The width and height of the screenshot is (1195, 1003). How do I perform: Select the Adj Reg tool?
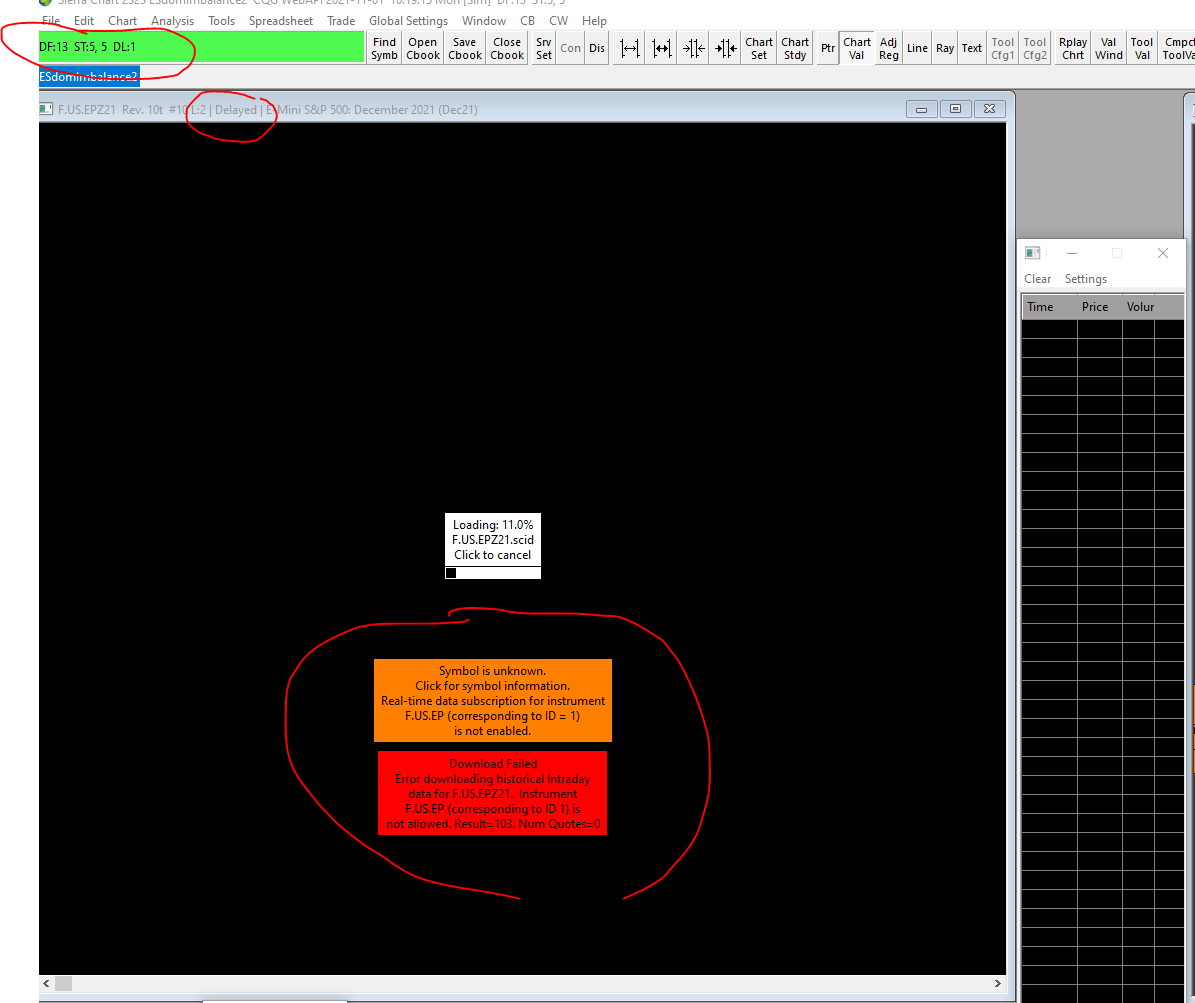889,48
